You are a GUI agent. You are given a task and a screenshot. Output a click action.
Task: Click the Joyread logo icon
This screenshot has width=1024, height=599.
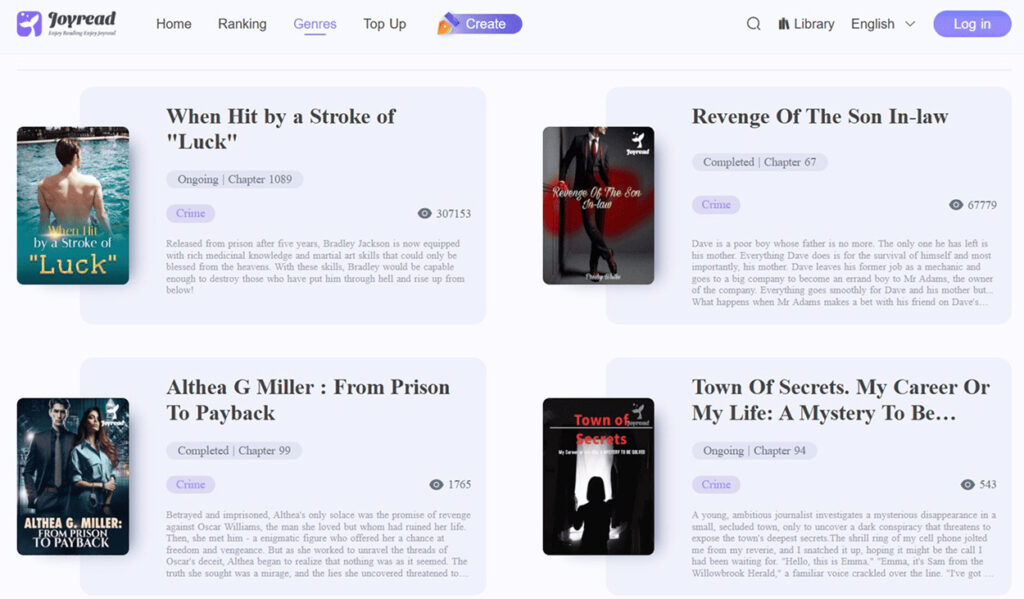click(x=29, y=24)
